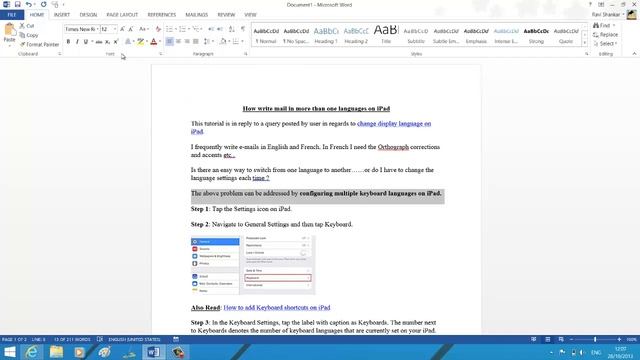Screen dimensions: 640x360
Task: Toggle Strikethrough formatting
Action: point(99,42)
